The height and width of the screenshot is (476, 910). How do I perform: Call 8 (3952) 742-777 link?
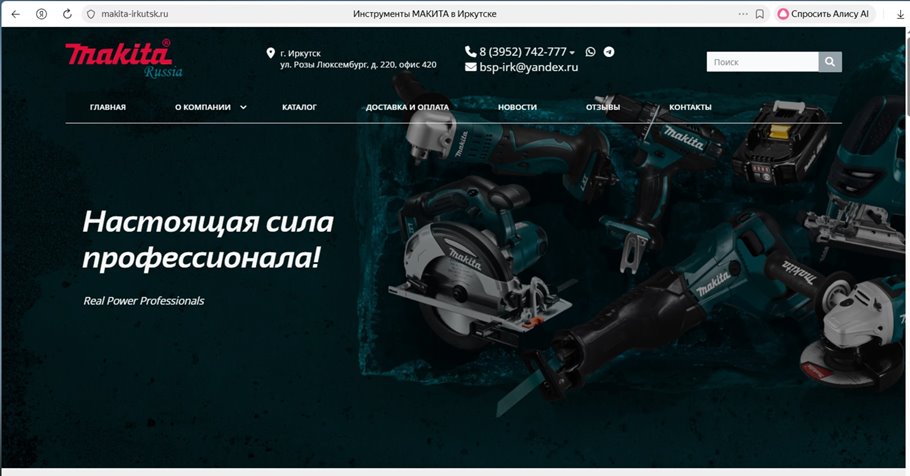click(523, 52)
